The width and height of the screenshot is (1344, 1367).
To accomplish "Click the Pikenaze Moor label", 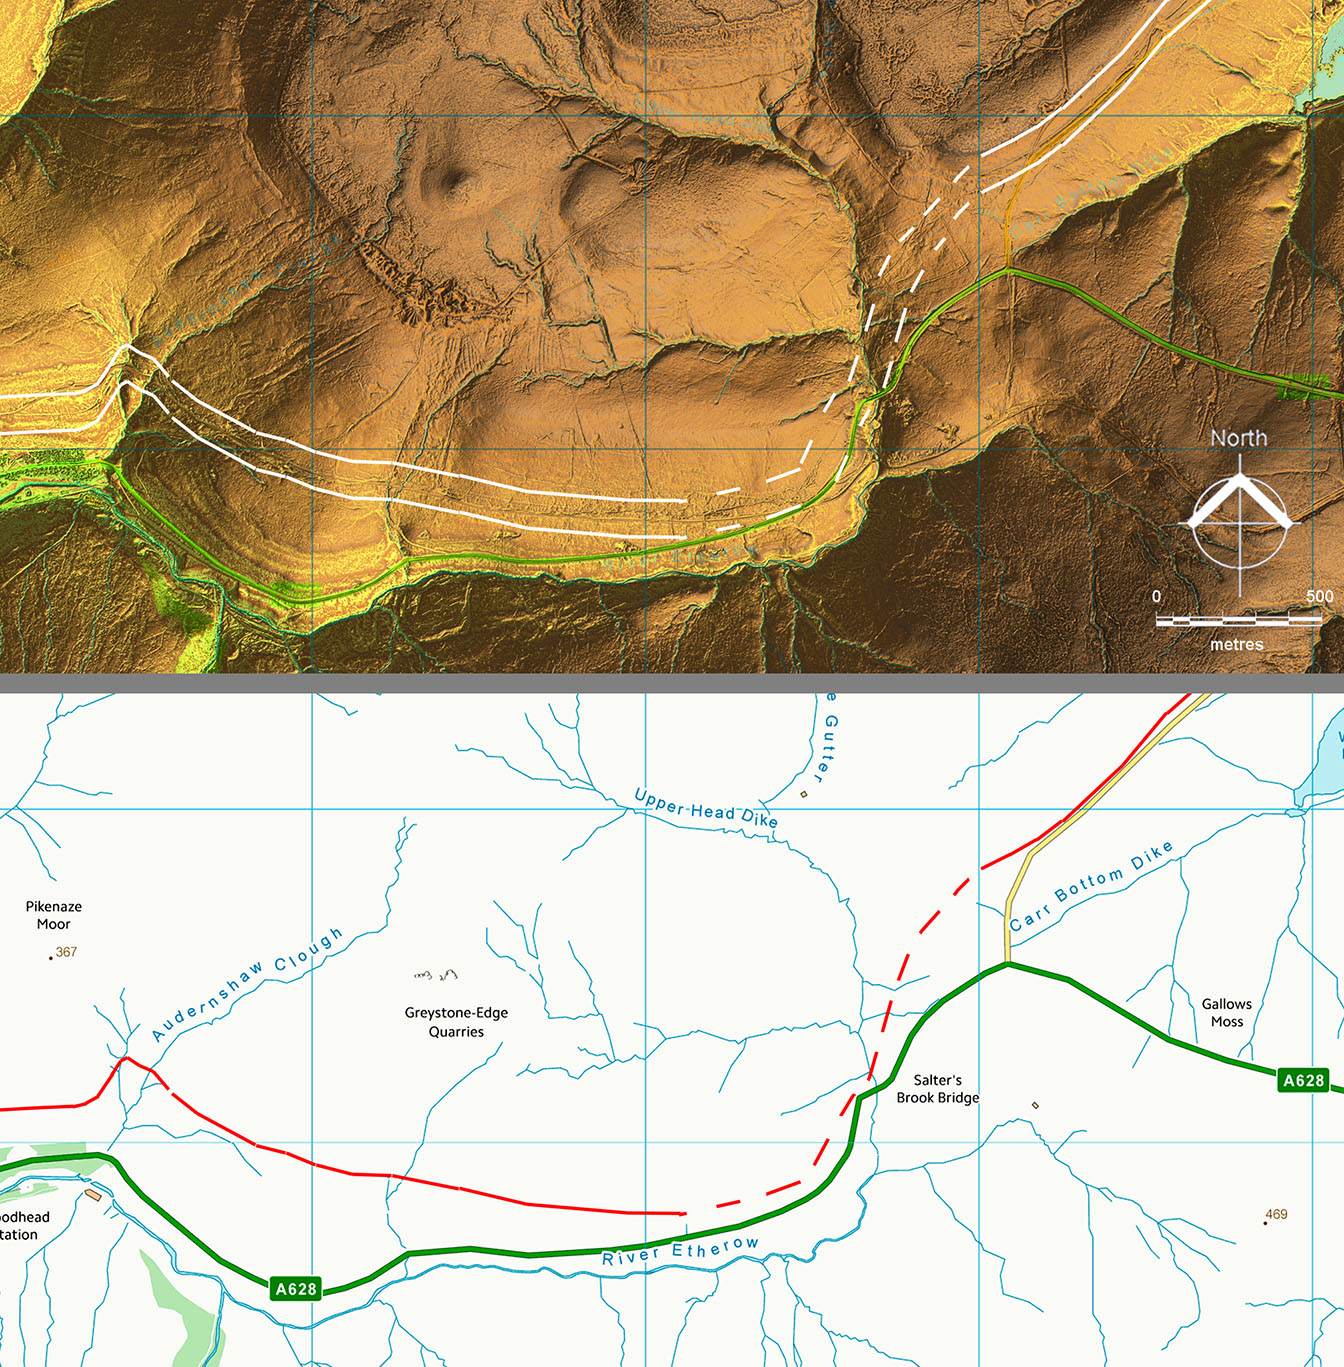I will [54, 915].
